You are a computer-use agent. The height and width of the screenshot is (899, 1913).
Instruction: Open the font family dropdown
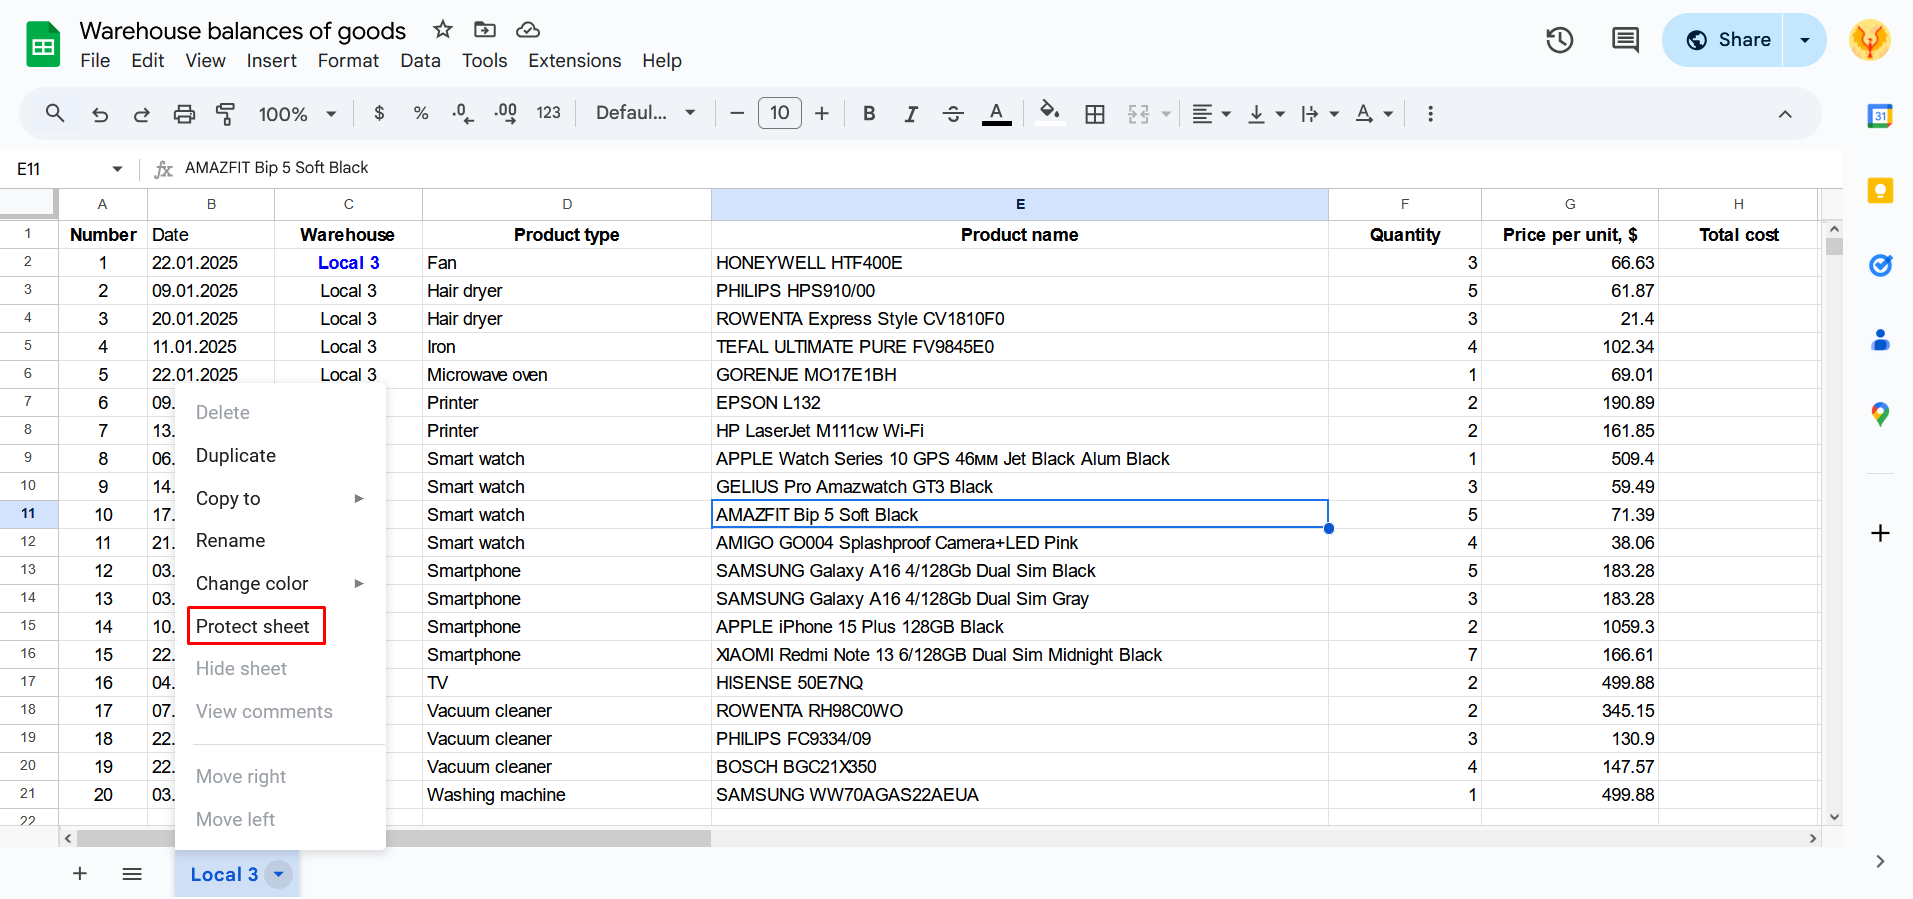646,114
